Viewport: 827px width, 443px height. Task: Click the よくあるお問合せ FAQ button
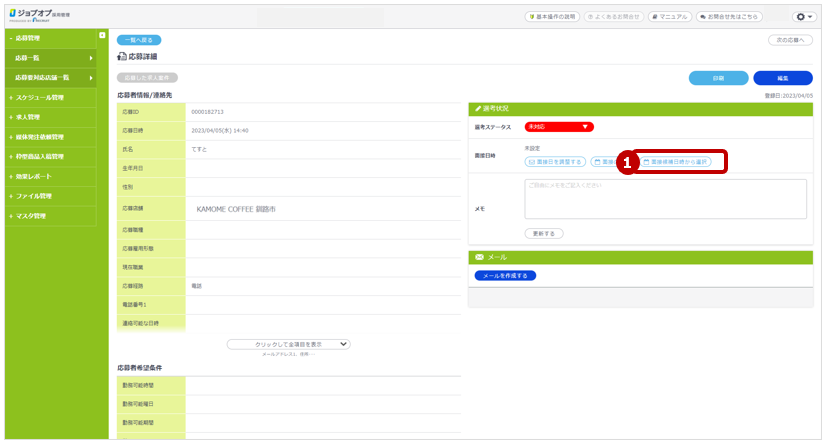[x=613, y=17]
